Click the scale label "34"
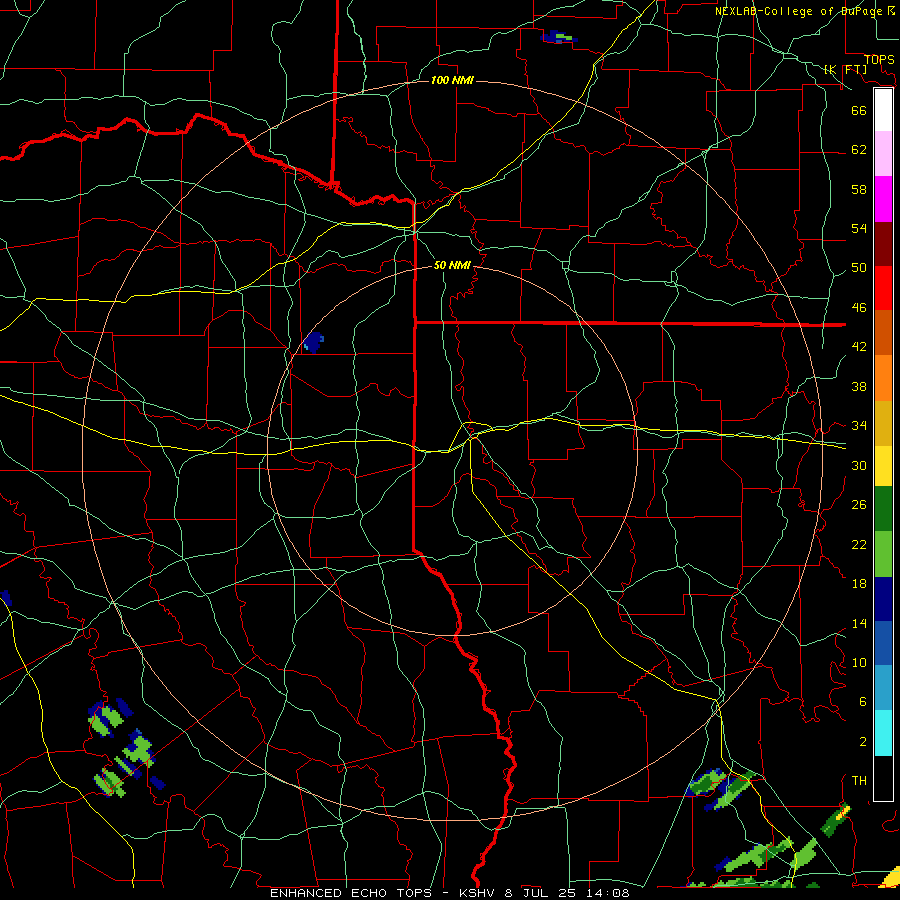This screenshot has height=900, width=900. tap(859, 426)
